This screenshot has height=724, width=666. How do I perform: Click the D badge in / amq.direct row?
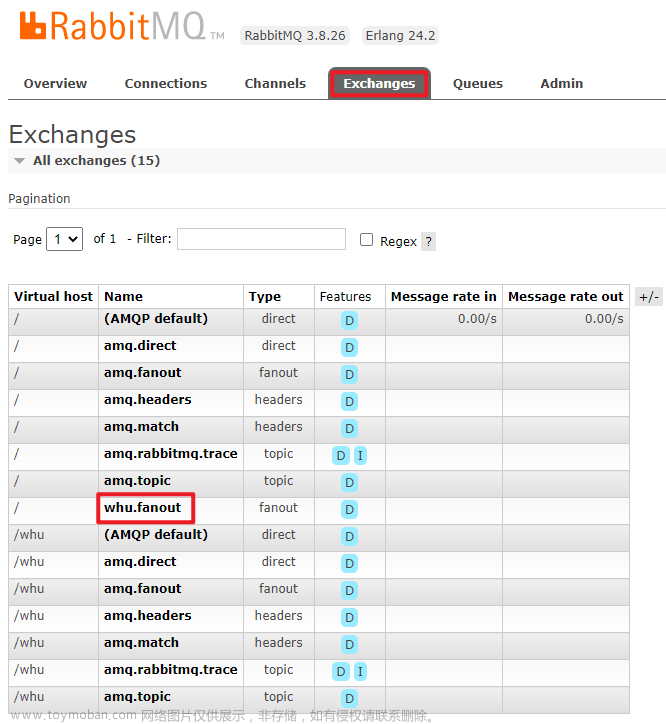coord(349,347)
